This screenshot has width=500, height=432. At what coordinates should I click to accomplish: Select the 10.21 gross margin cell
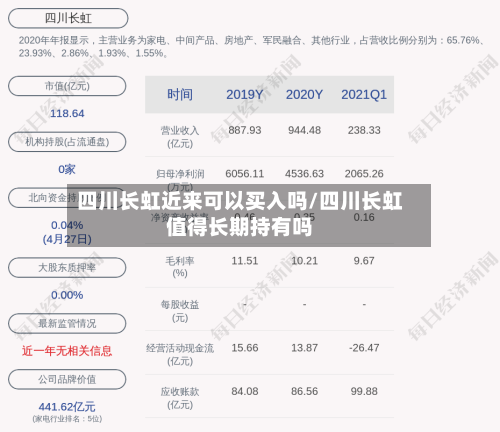coord(304,261)
